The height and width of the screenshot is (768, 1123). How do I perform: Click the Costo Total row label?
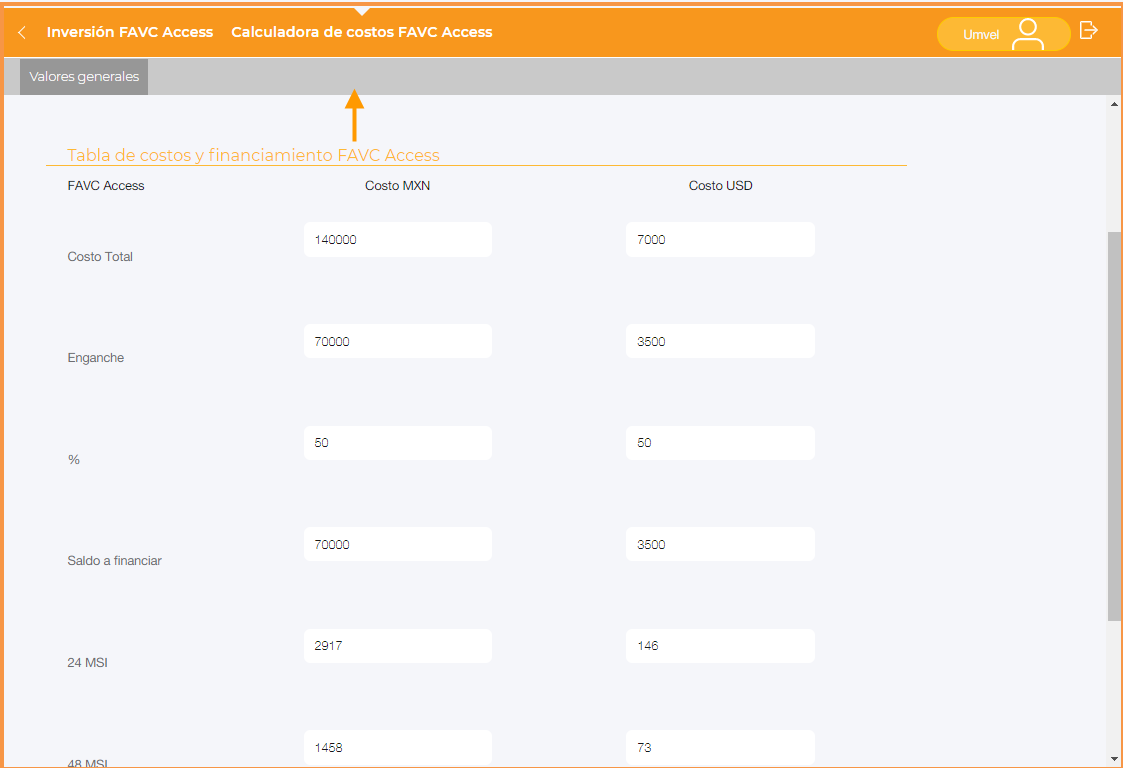100,256
